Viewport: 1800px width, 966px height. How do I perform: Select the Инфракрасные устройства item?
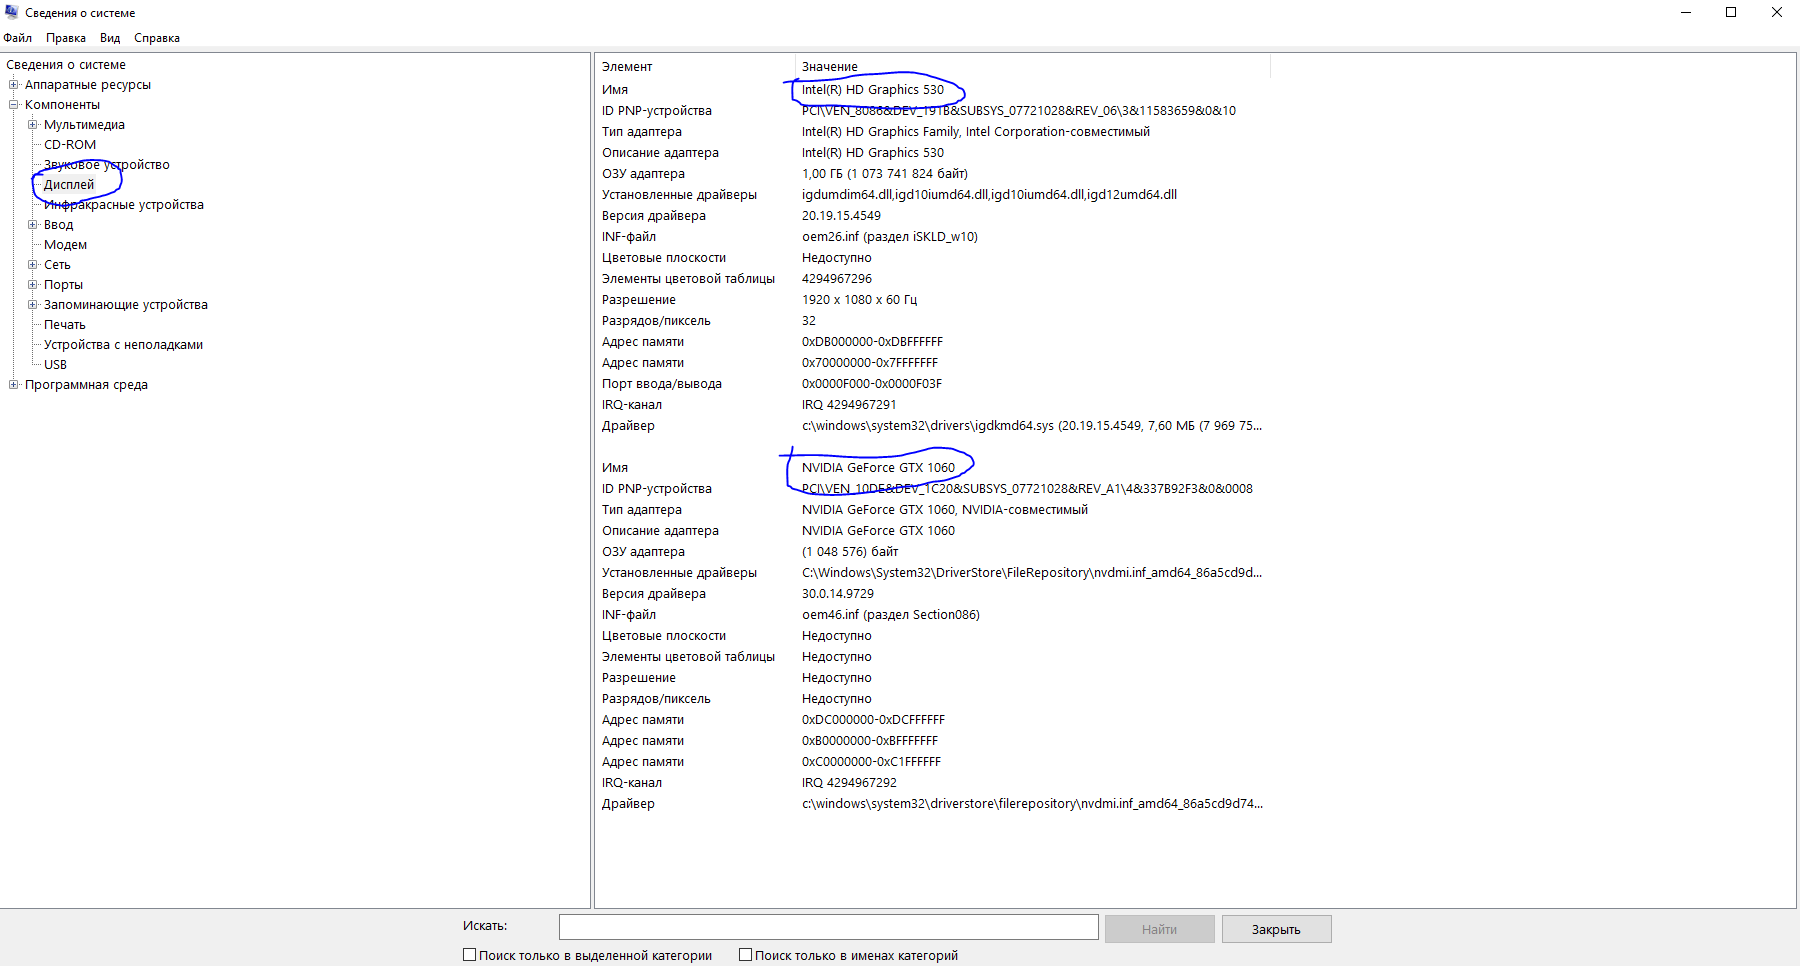[124, 205]
